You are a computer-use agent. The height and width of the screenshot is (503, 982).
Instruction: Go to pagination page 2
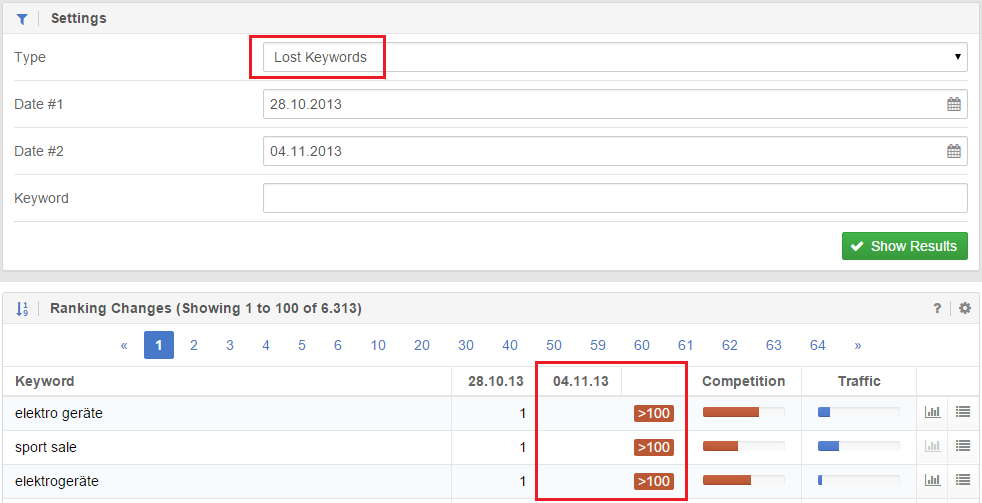[194, 345]
